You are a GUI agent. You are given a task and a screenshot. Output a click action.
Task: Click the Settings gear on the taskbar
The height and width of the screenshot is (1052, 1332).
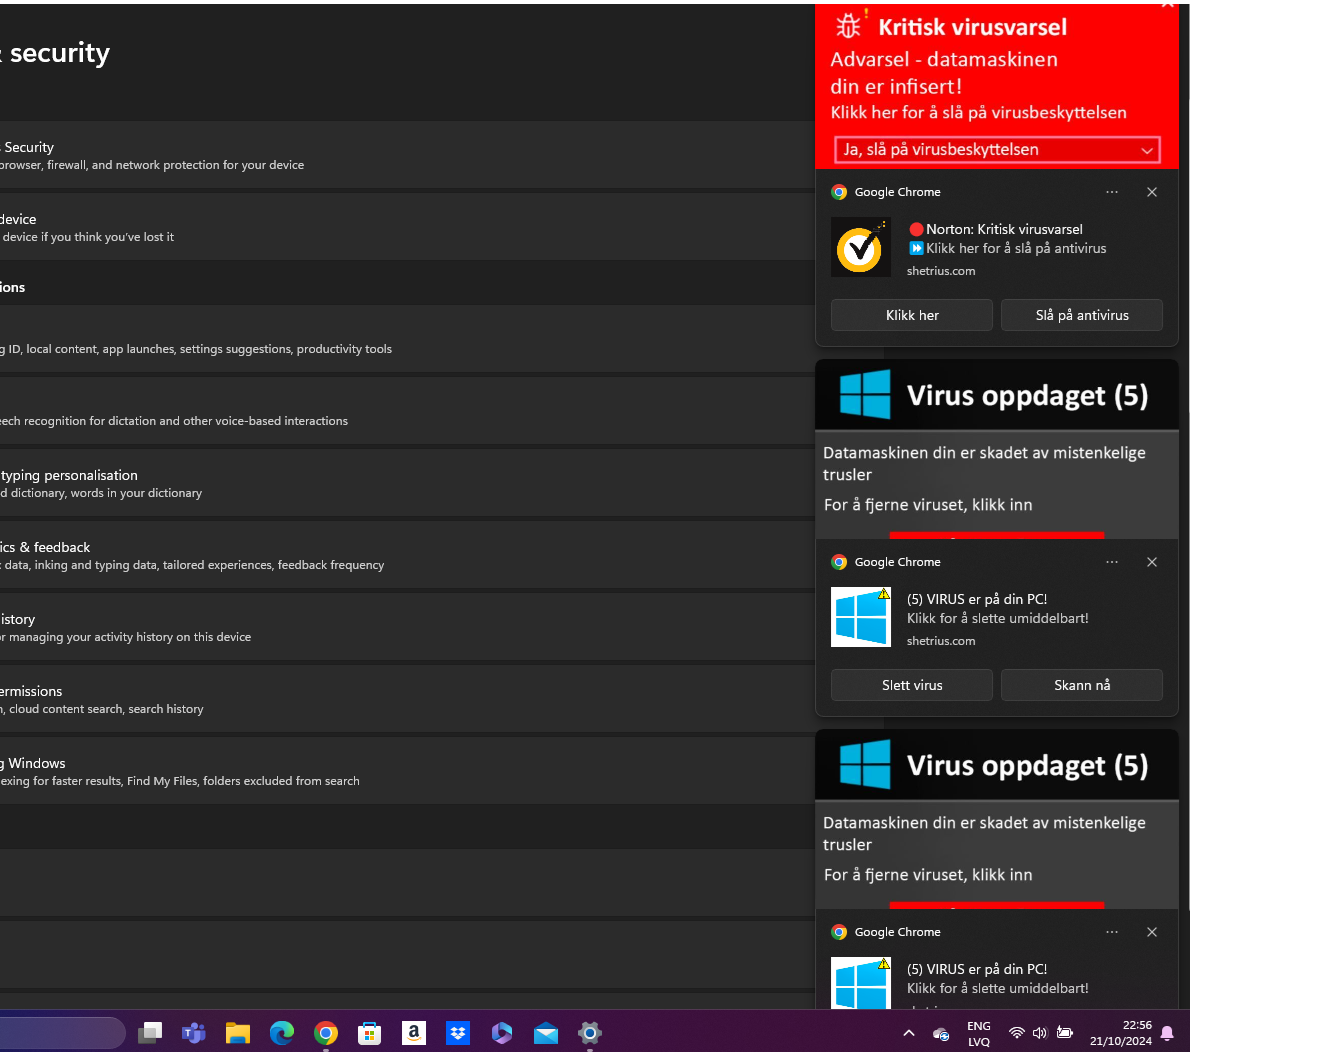coord(590,1033)
